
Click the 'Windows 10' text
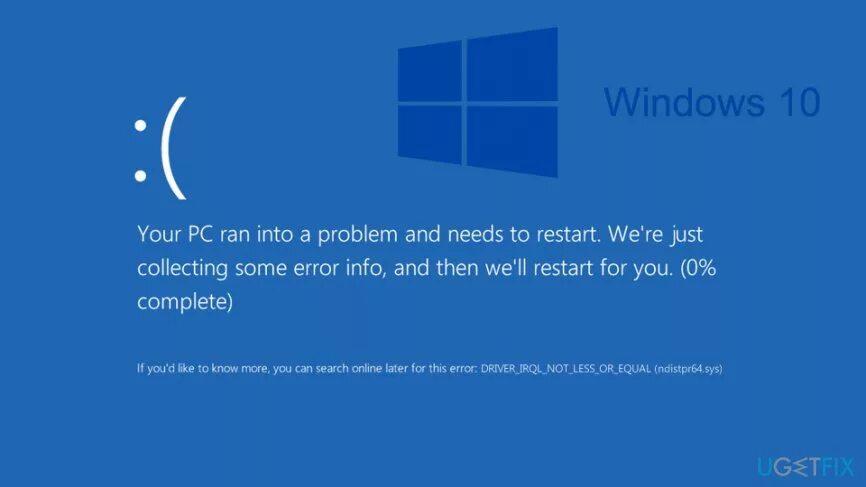point(712,102)
